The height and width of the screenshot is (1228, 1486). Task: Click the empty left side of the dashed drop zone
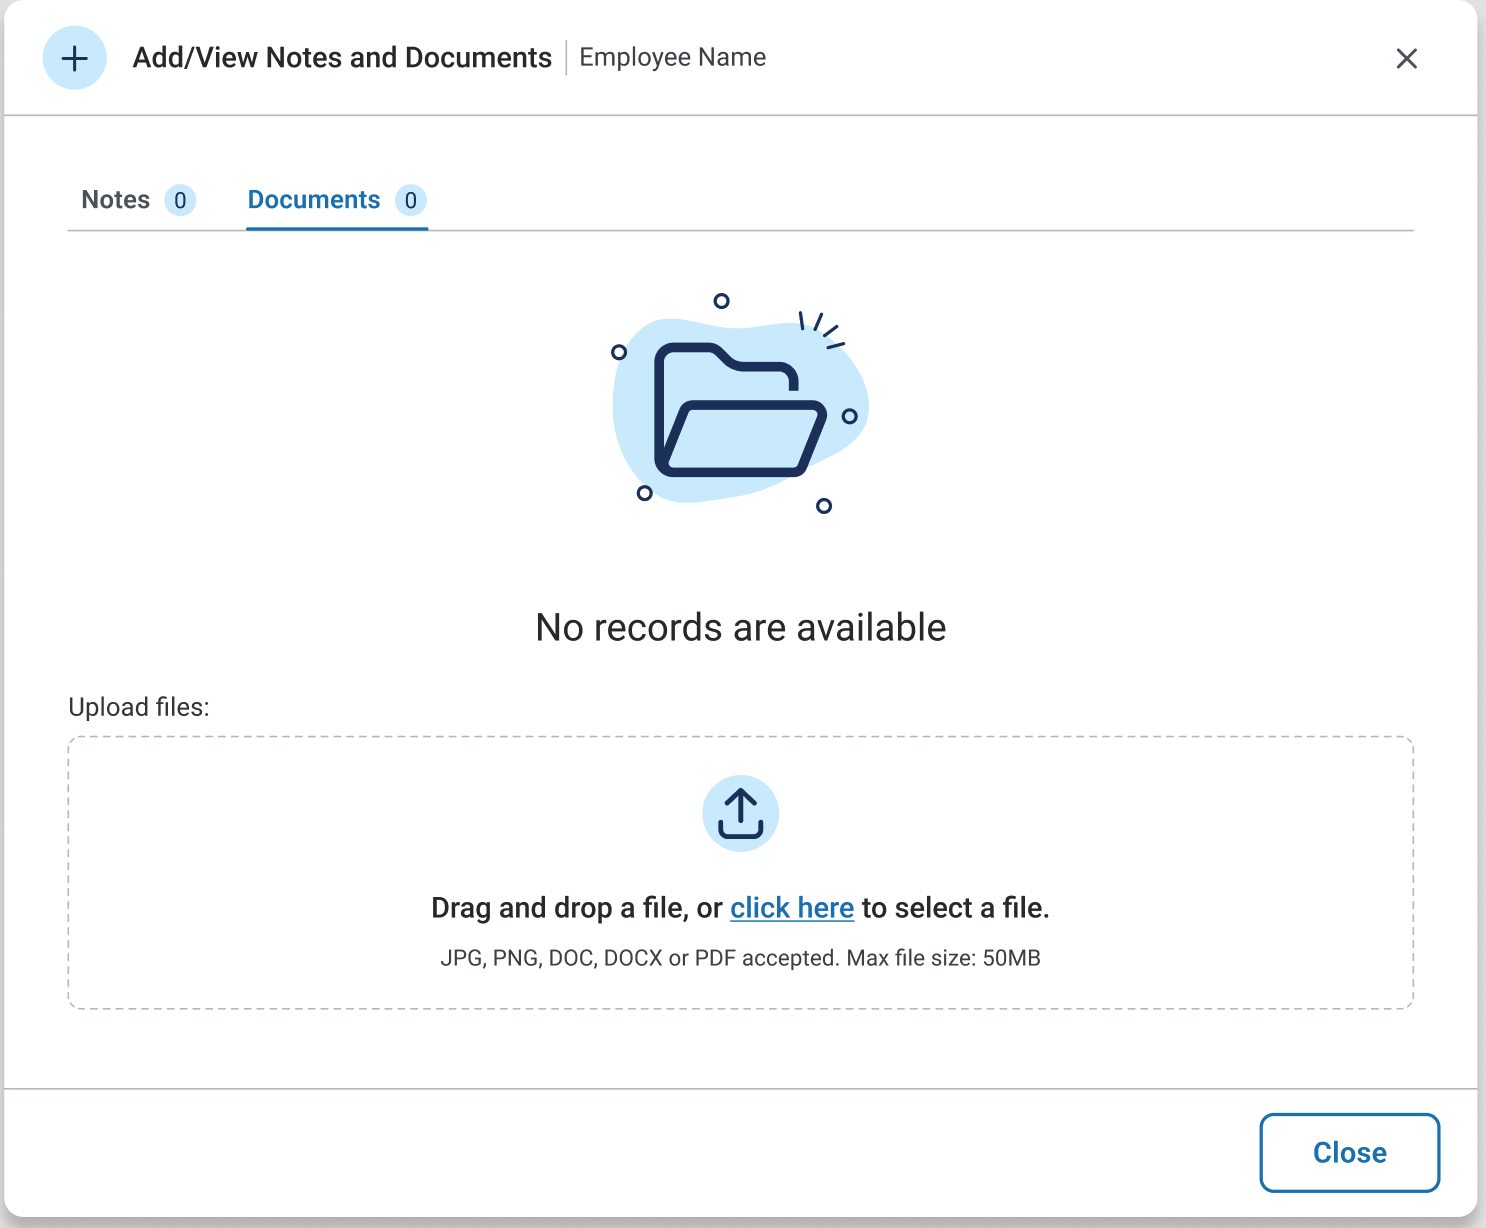click(250, 870)
